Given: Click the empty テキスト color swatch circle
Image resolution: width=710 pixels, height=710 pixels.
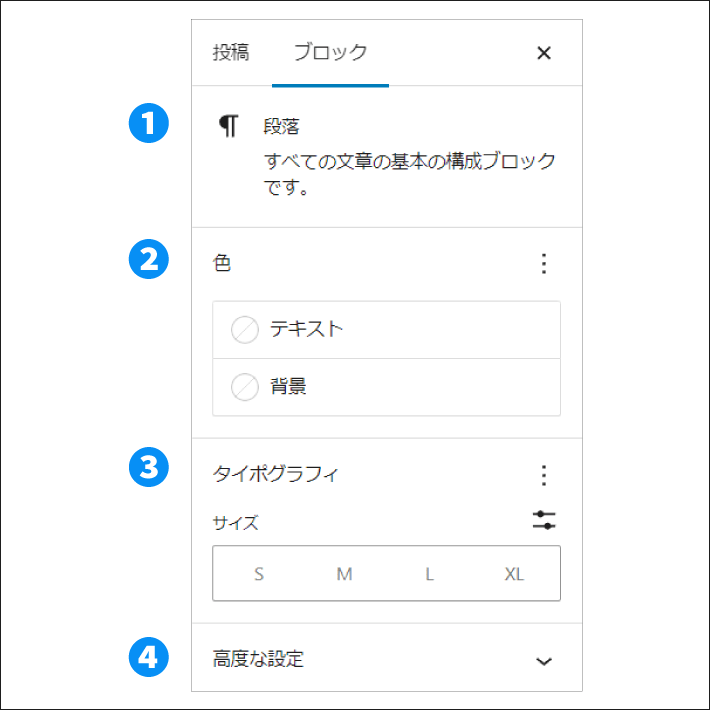Looking at the screenshot, I should (245, 330).
